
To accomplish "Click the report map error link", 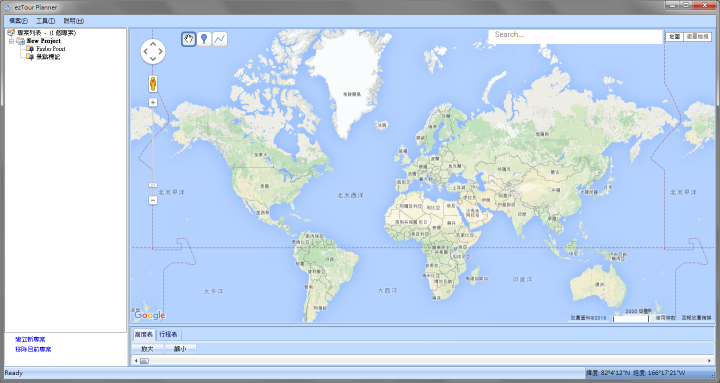I will (x=696, y=318).
